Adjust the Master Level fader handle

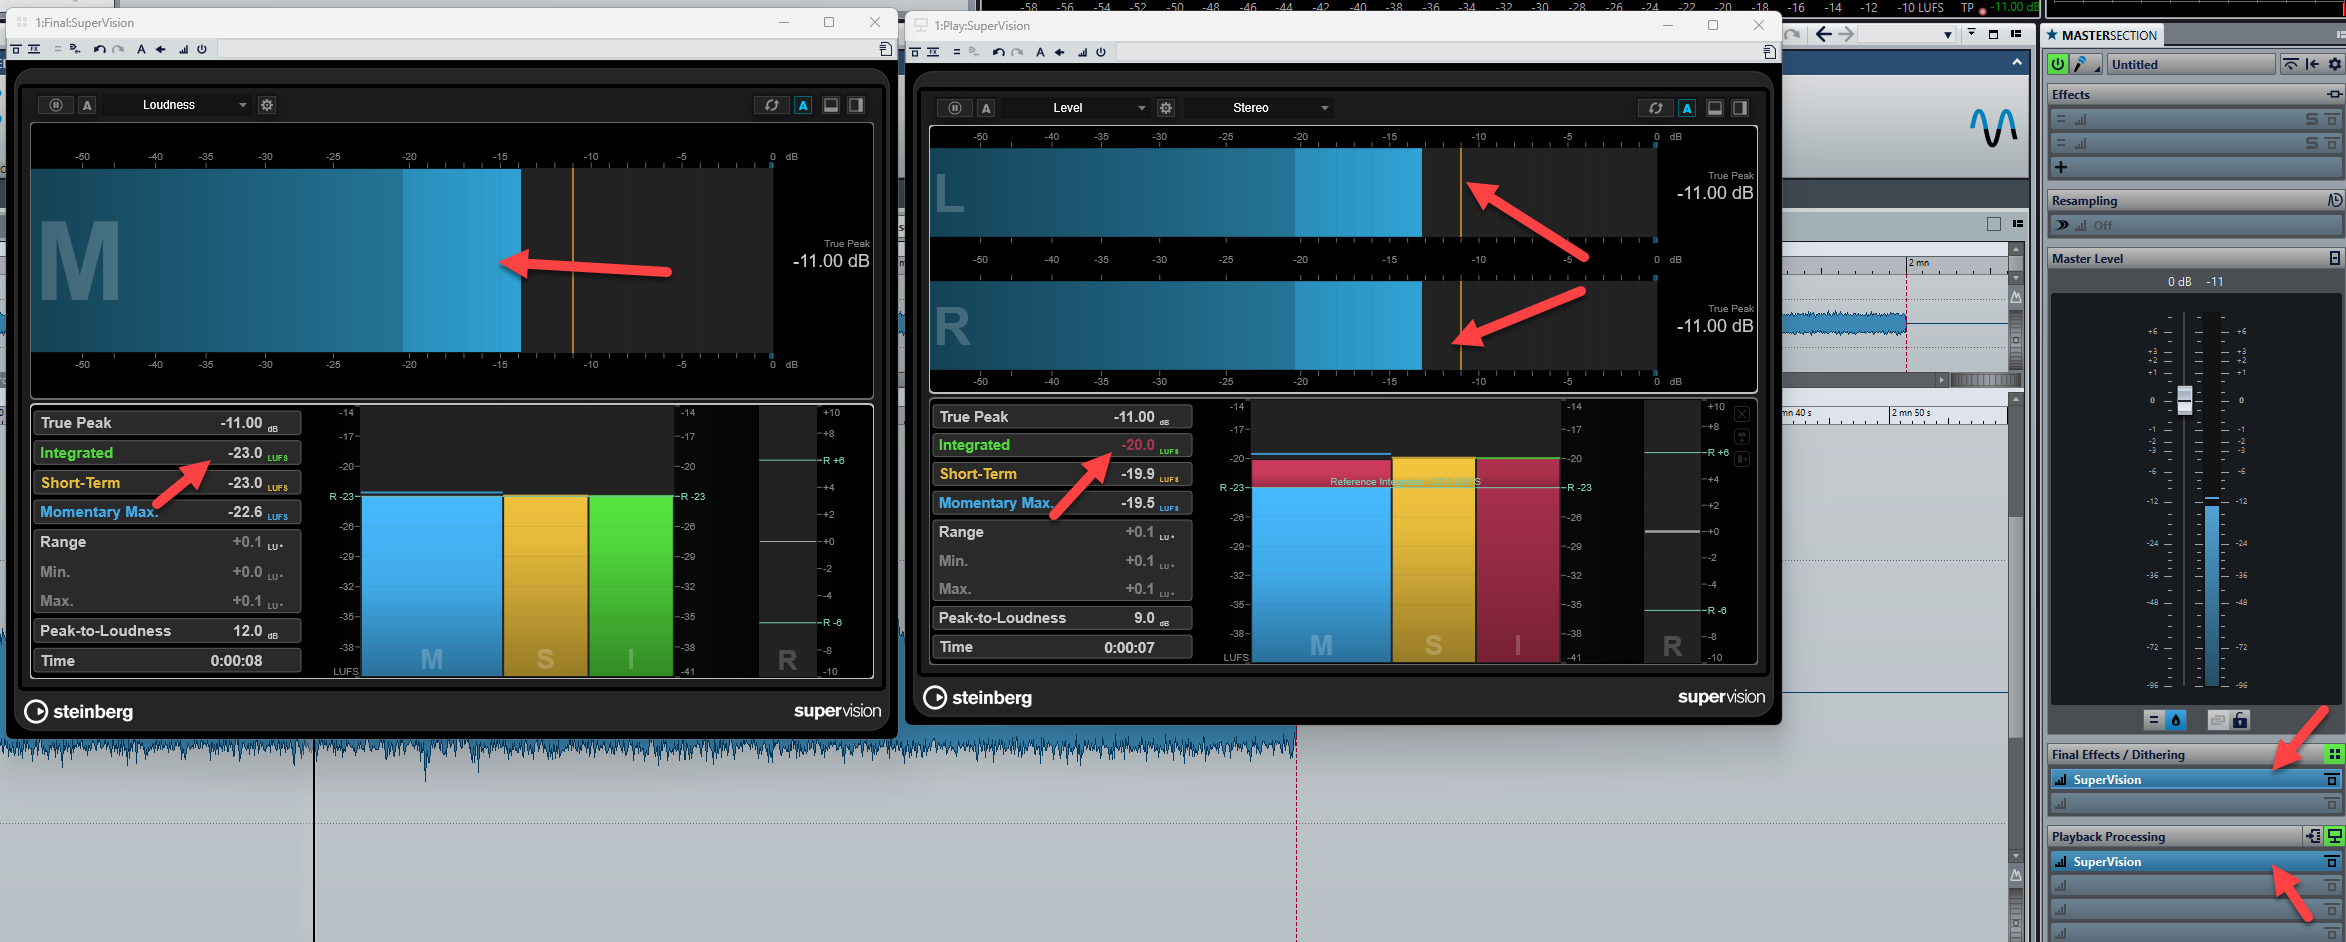[x=2185, y=399]
